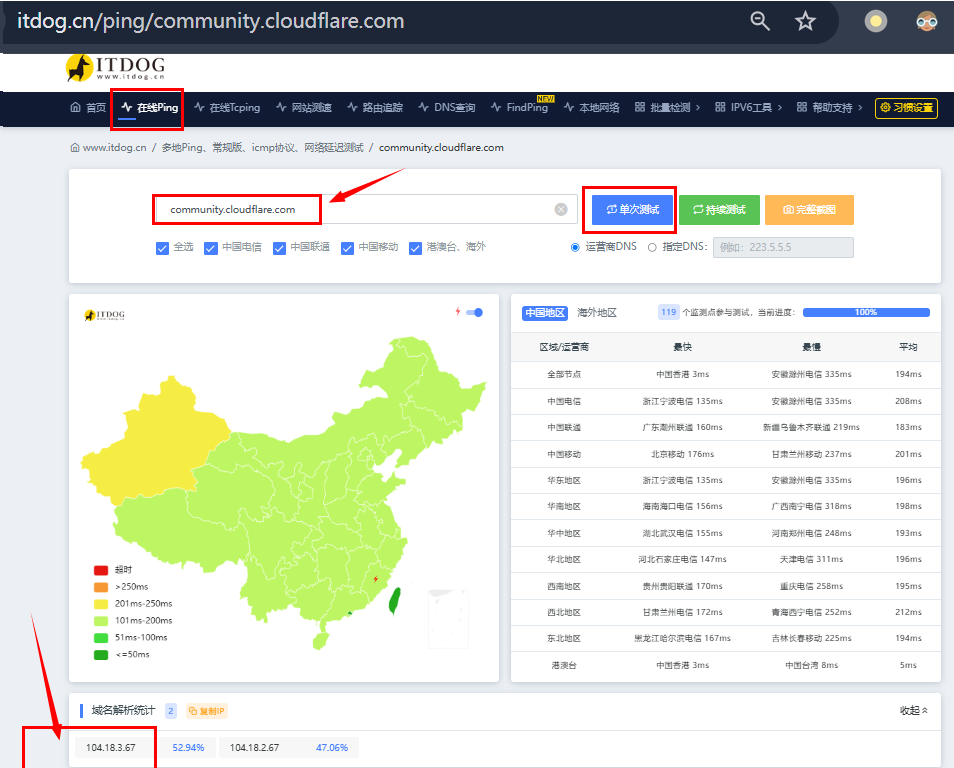Viewport: 954px width, 768px height.
Task: Click the 全部节点 table row
Action: (x=725, y=374)
